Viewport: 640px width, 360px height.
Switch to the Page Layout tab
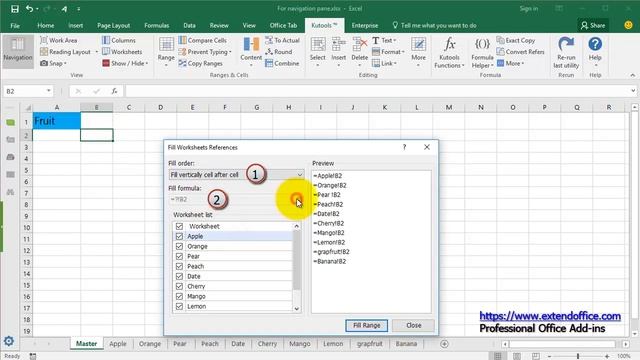pos(113,25)
